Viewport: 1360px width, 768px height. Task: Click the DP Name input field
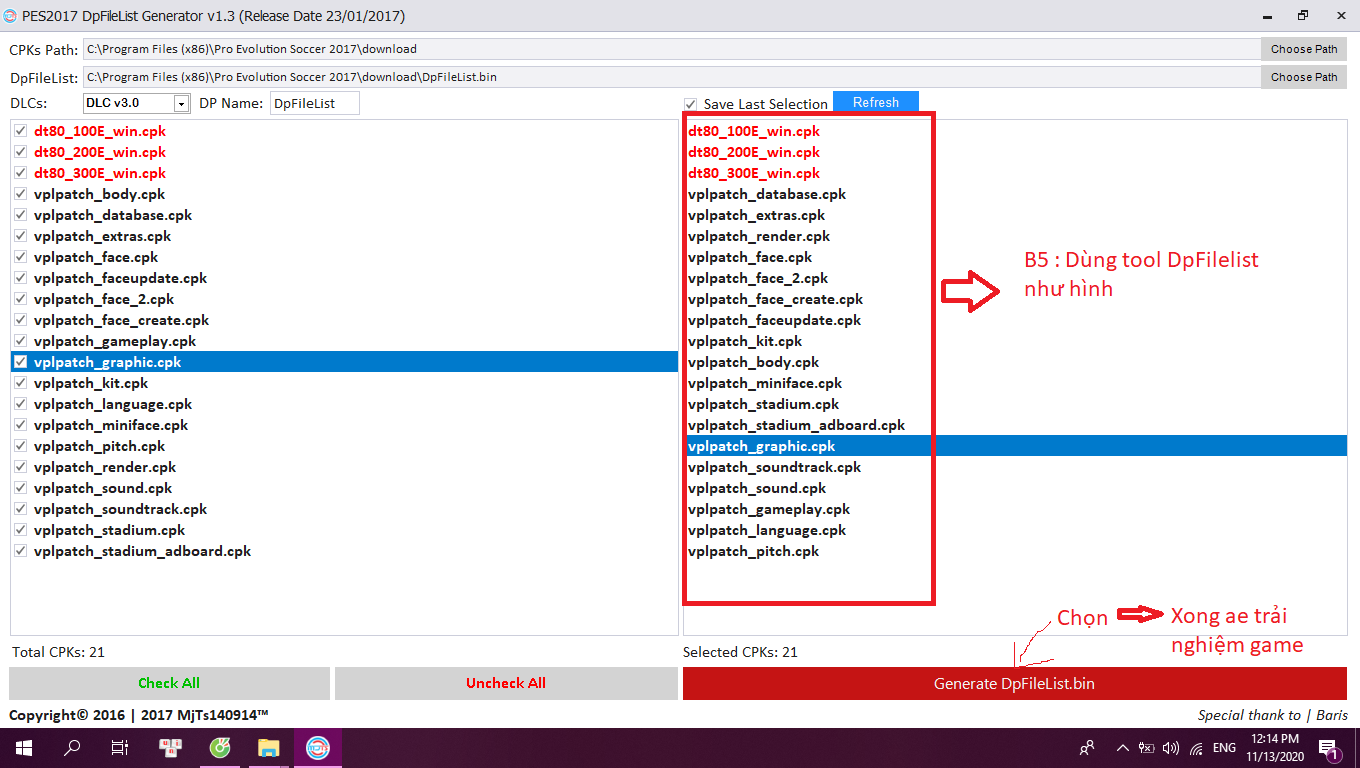tap(314, 103)
